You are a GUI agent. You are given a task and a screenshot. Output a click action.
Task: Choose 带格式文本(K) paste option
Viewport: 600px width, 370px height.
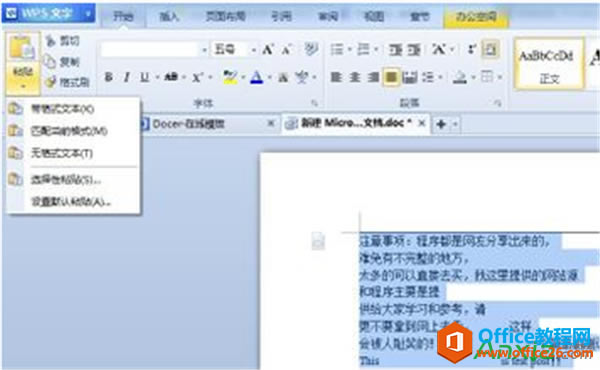73,109
